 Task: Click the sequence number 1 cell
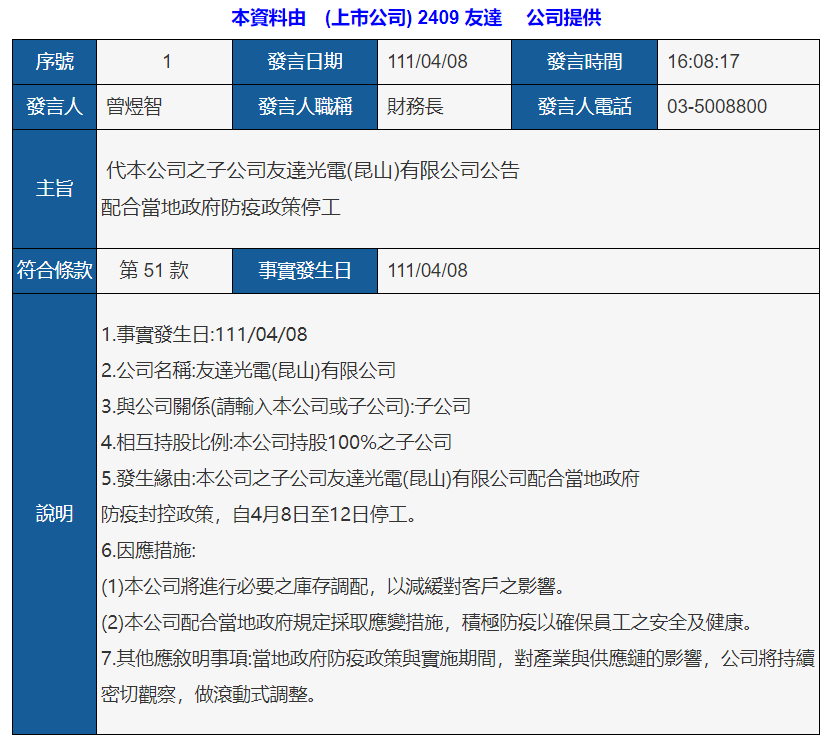[164, 62]
